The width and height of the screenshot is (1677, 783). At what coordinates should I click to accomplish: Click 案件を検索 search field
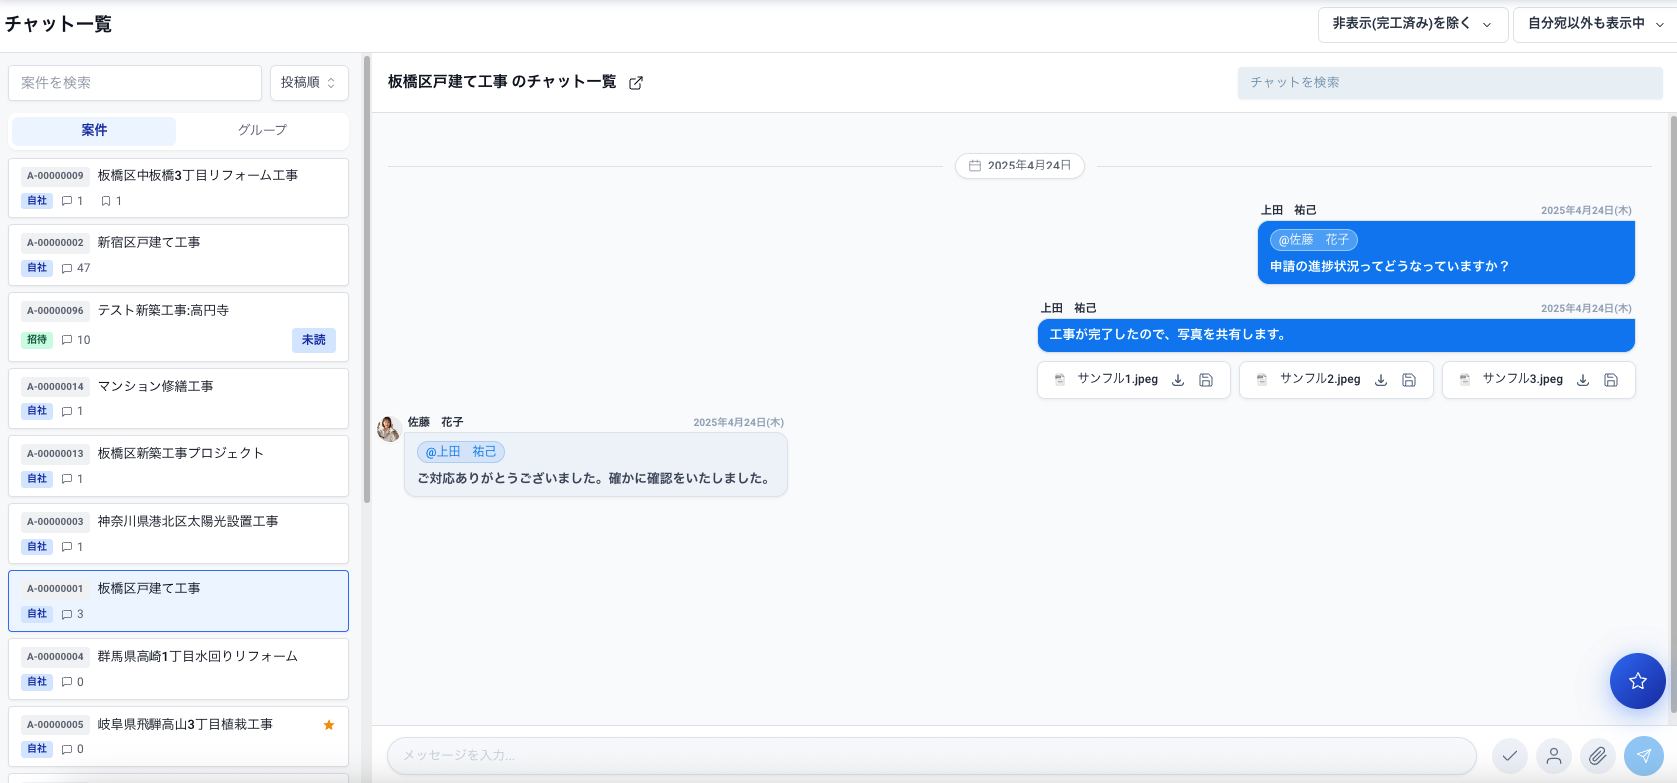pos(135,83)
